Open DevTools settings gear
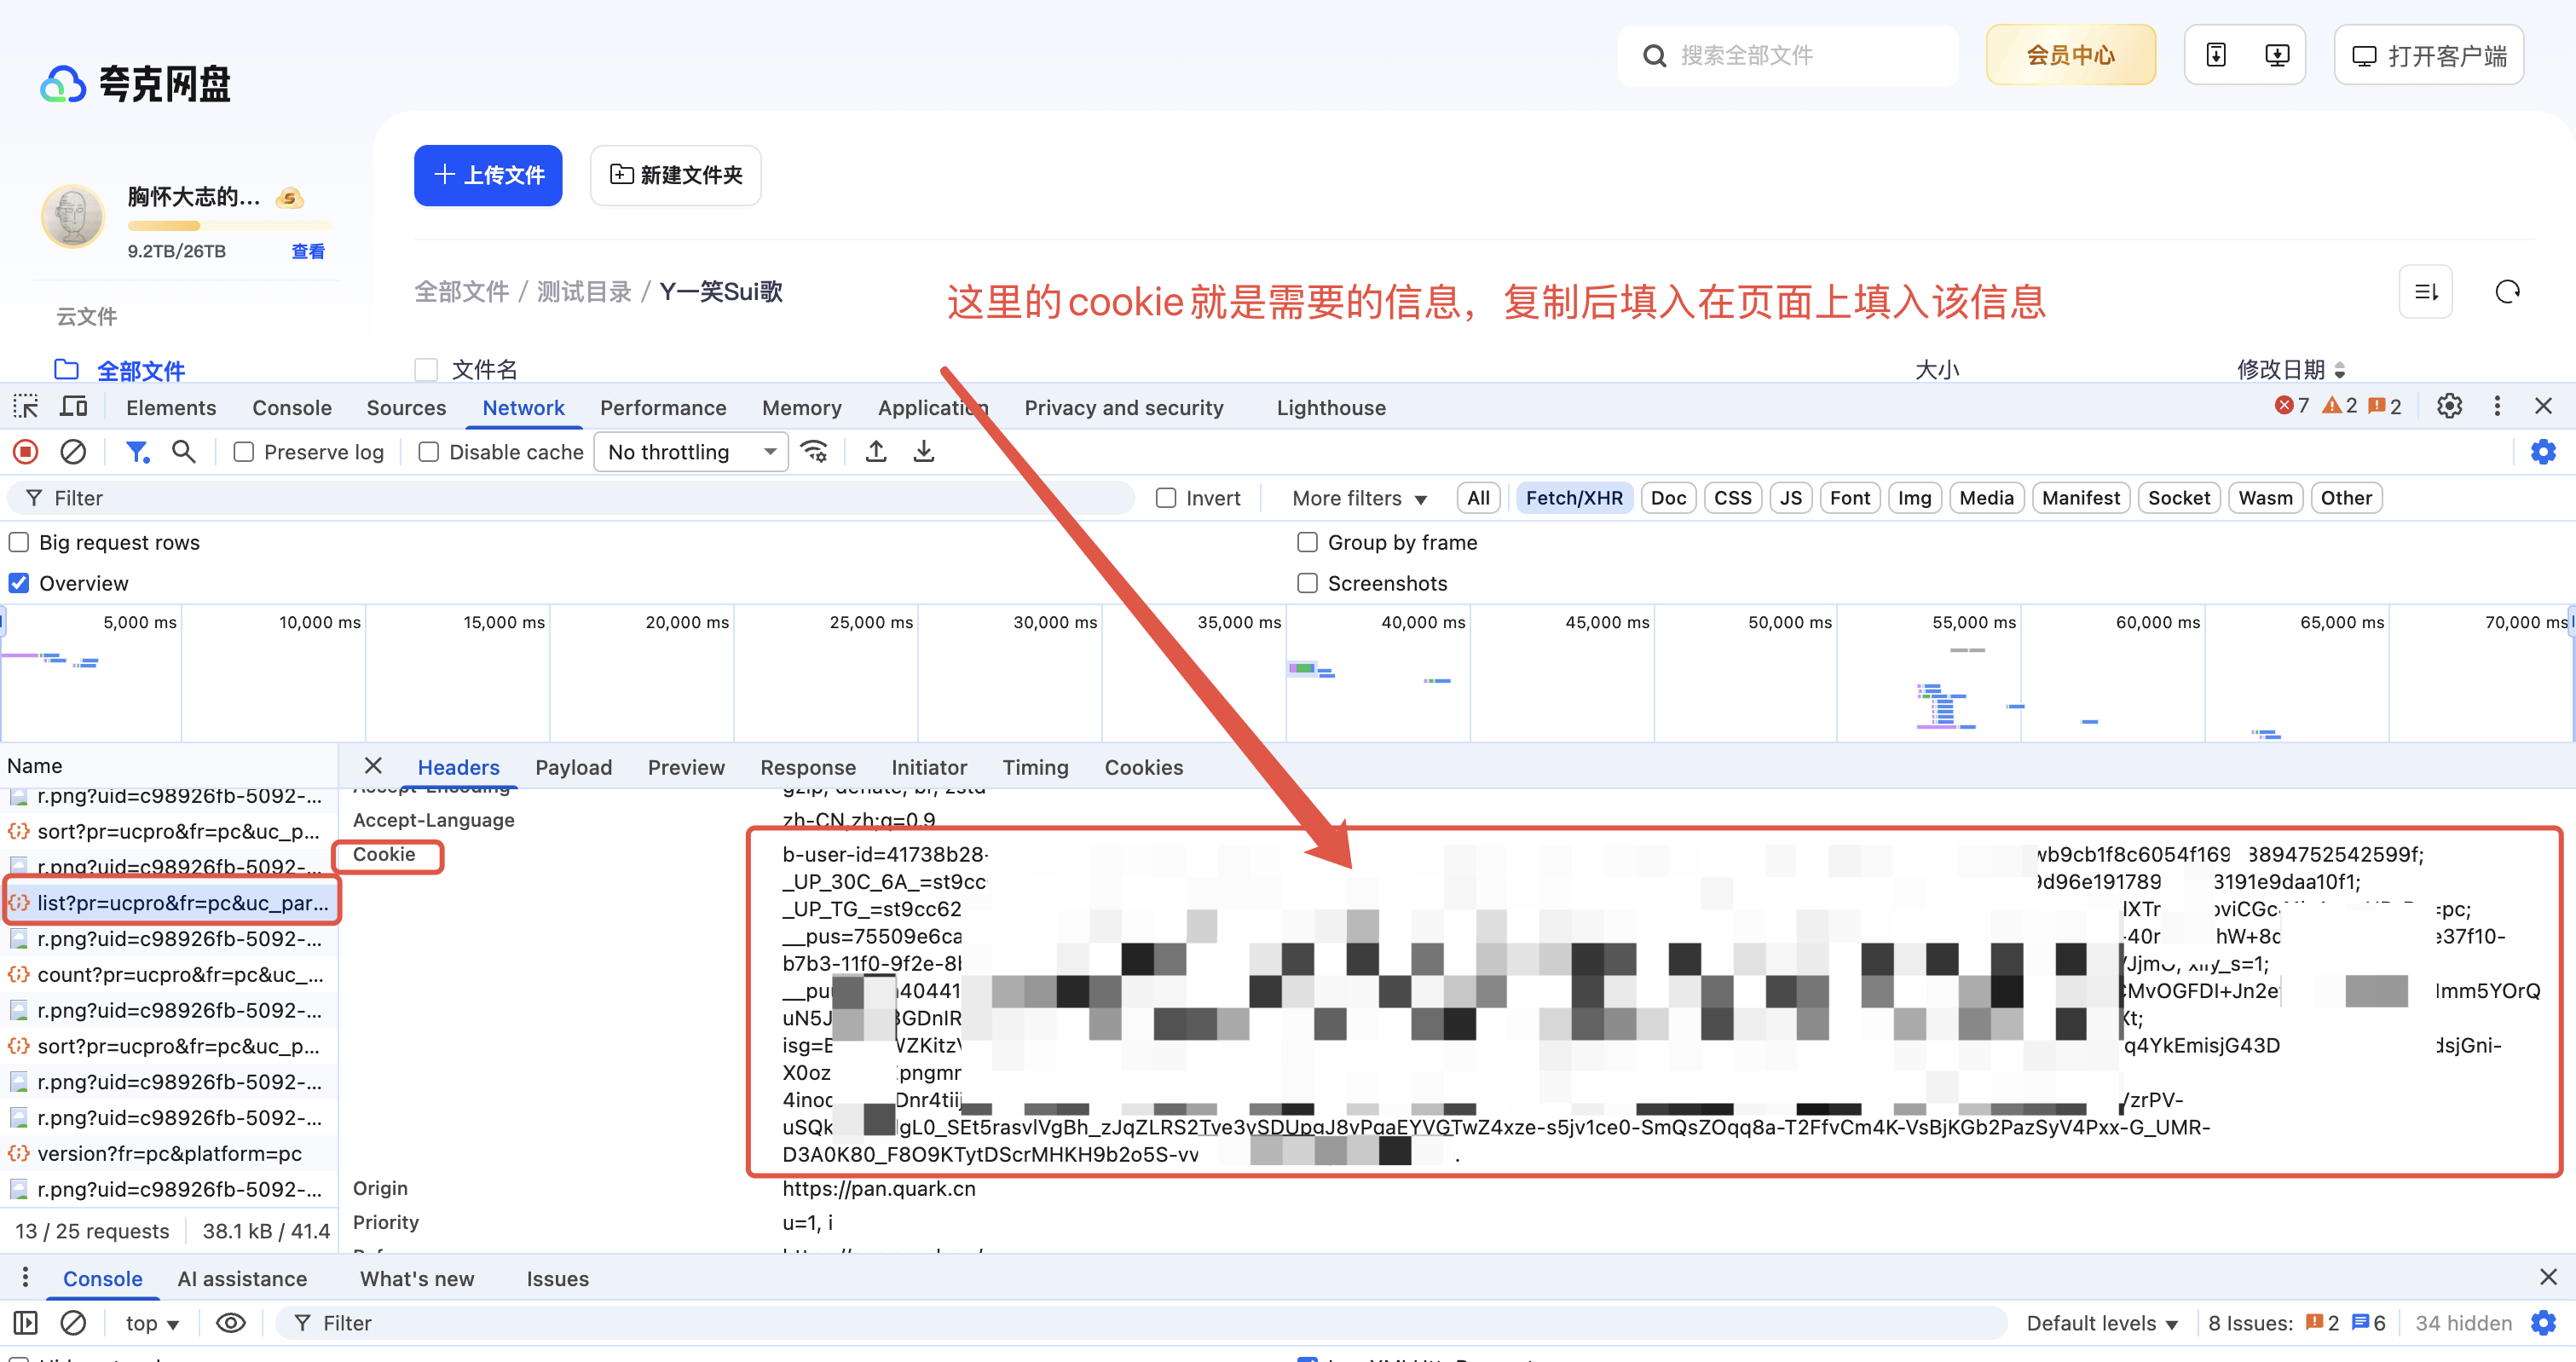The width and height of the screenshot is (2576, 1362). coord(2448,406)
